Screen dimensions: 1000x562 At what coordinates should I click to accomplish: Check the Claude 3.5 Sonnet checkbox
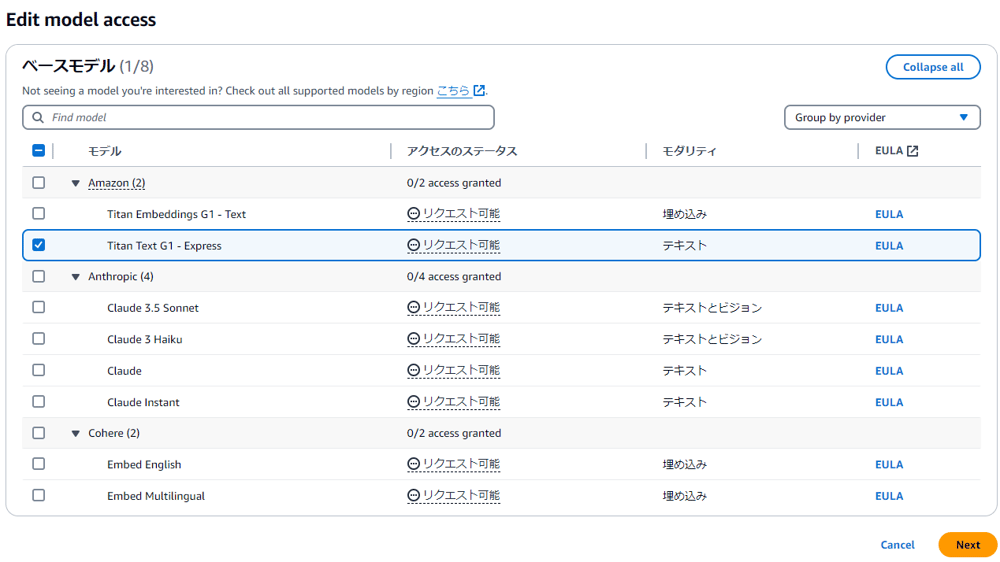coord(38,307)
